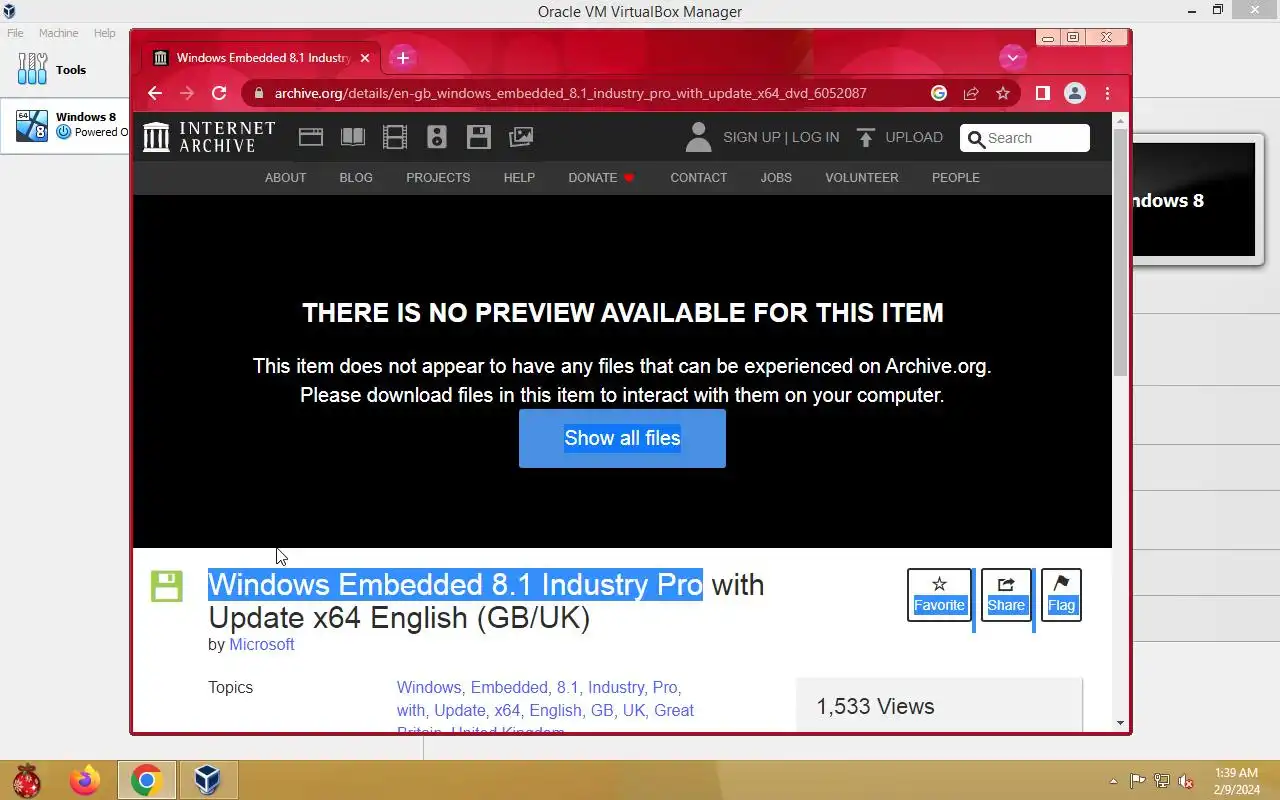The width and height of the screenshot is (1280, 800).
Task: Open the browser side panel
Action: point(1042,93)
